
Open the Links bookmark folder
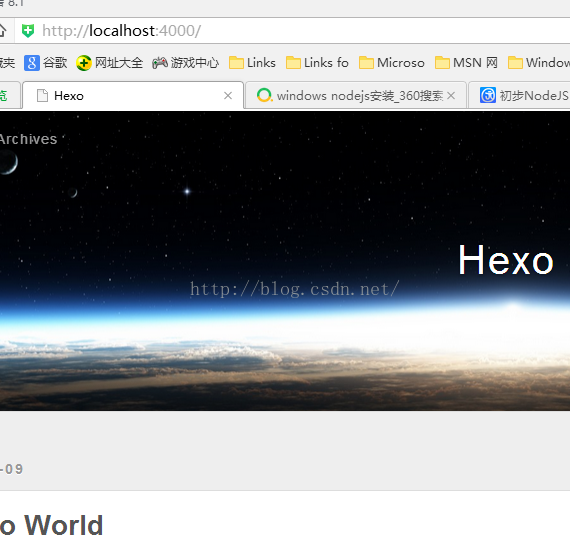click(252, 63)
